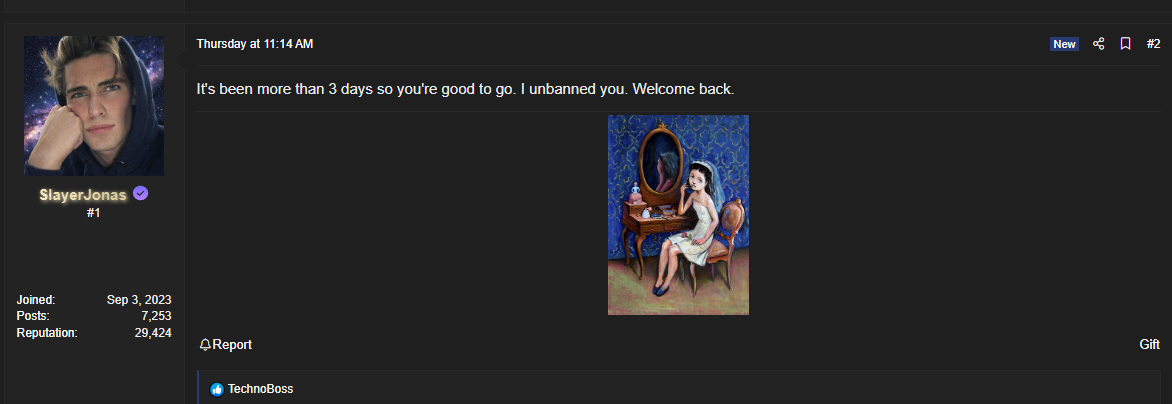Click the bell icon next to Report
Image resolution: width=1172 pixels, height=404 pixels.
pos(206,345)
